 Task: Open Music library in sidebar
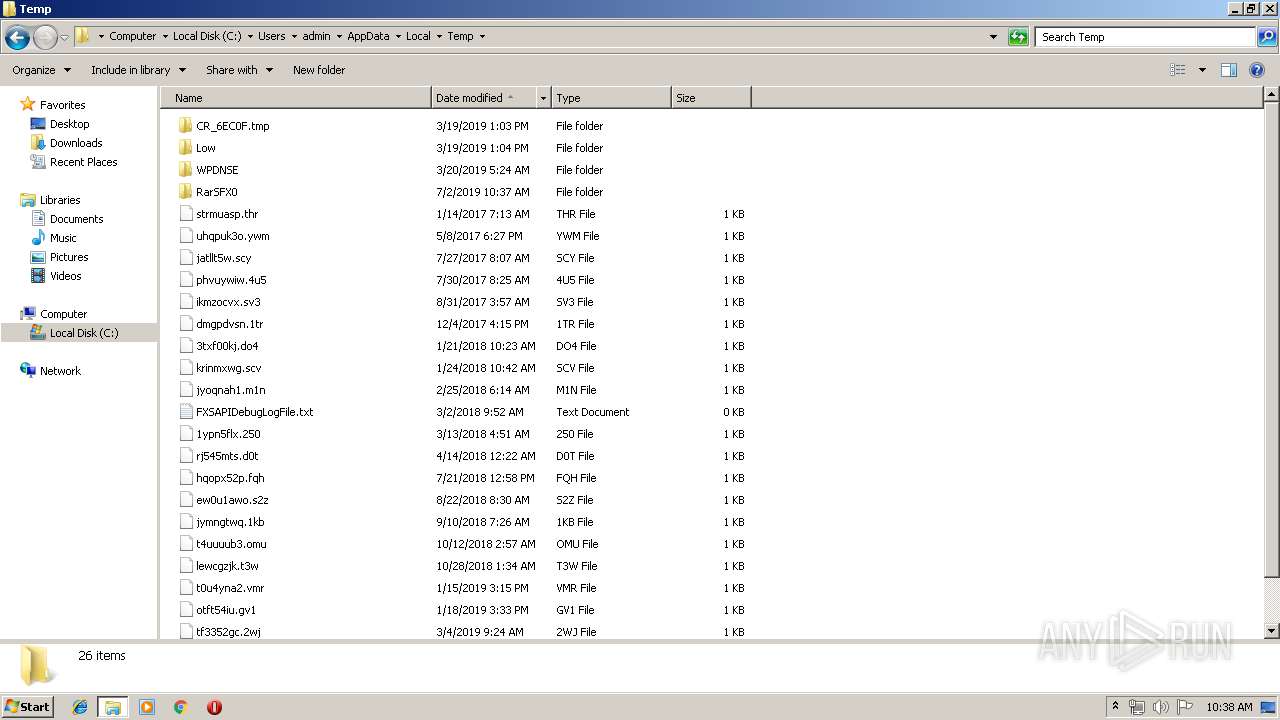pyautogui.click(x=63, y=238)
